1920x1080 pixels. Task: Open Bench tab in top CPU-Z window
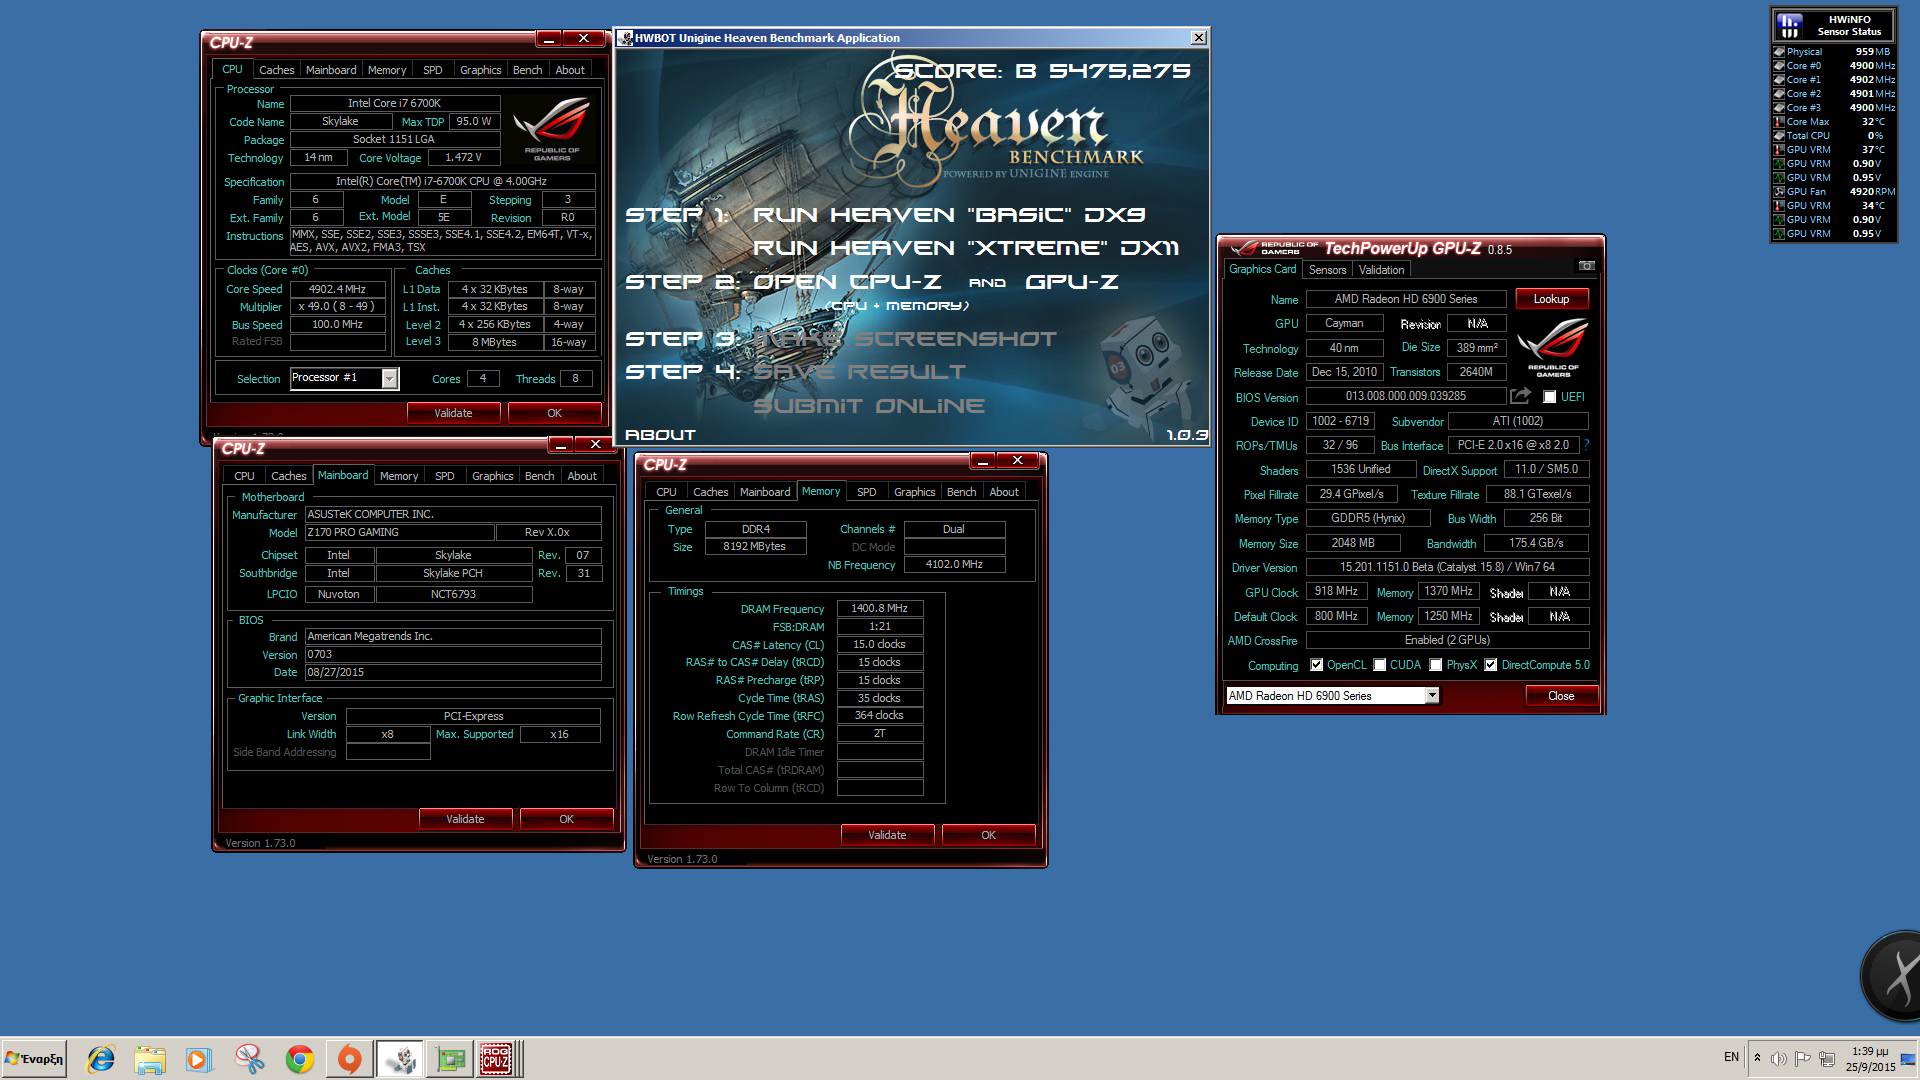(527, 70)
